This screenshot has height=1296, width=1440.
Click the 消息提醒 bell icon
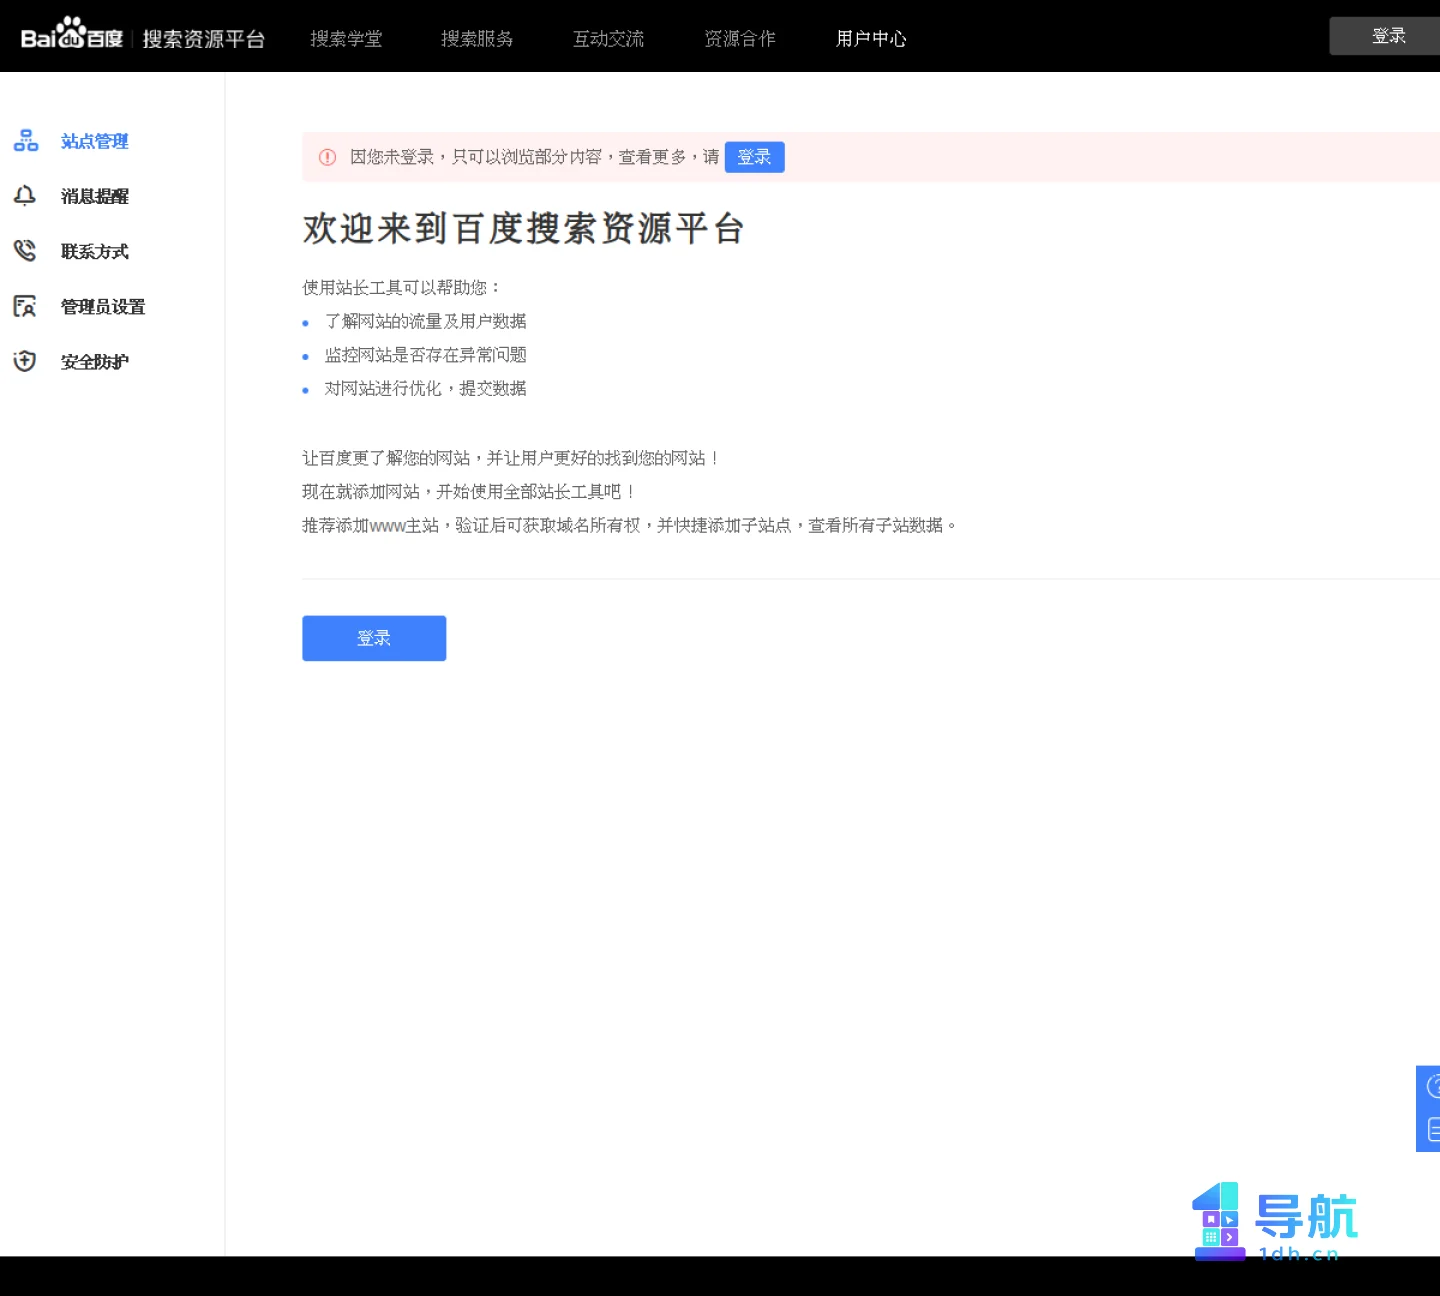[25, 196]
